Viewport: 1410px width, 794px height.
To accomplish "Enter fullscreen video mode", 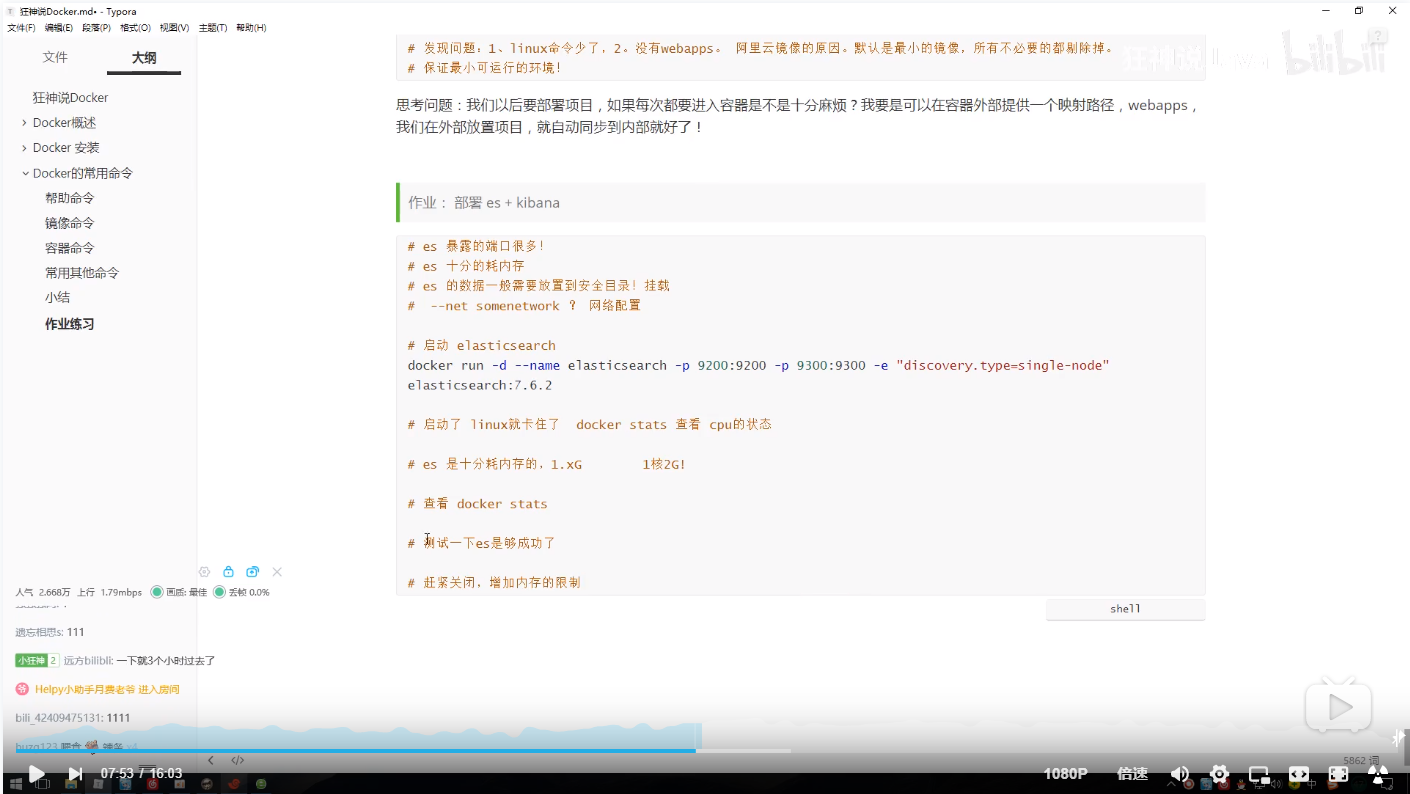I will tap(1338, 774).
